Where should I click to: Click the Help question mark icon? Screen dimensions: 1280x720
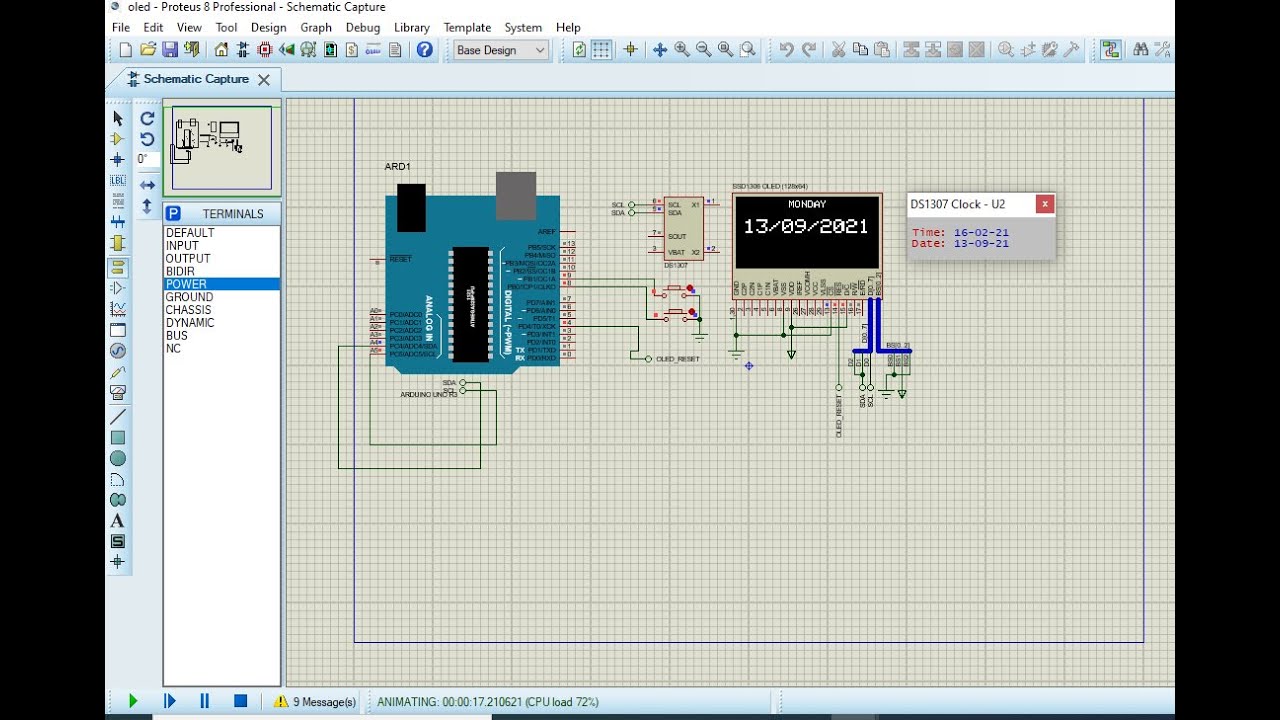(x=424, y=50)
